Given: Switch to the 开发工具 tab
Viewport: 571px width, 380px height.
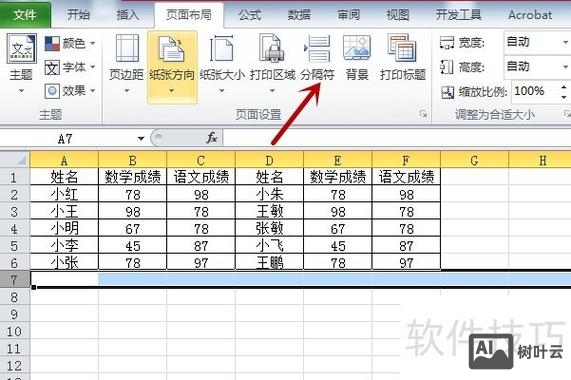Looking at the screenshot, I should [458, 15].
